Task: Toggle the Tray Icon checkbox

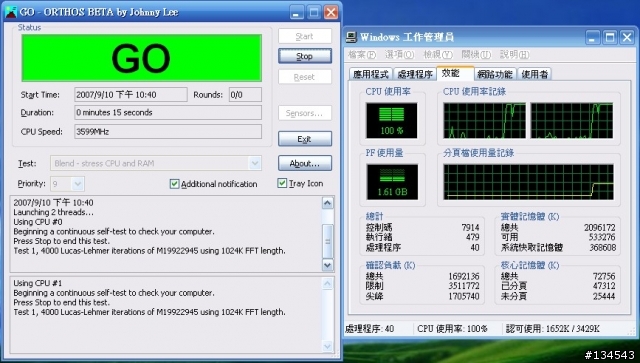Action: [282, 183]
